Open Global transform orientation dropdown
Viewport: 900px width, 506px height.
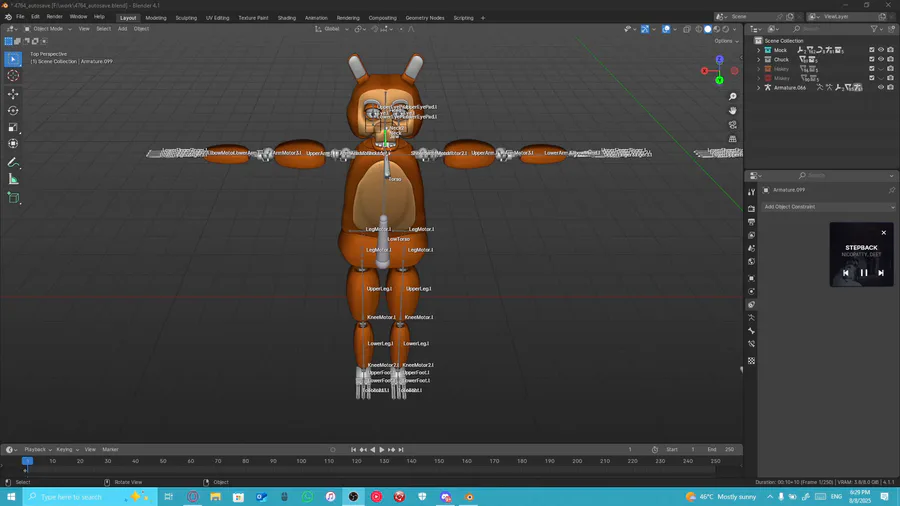(332, 29)
